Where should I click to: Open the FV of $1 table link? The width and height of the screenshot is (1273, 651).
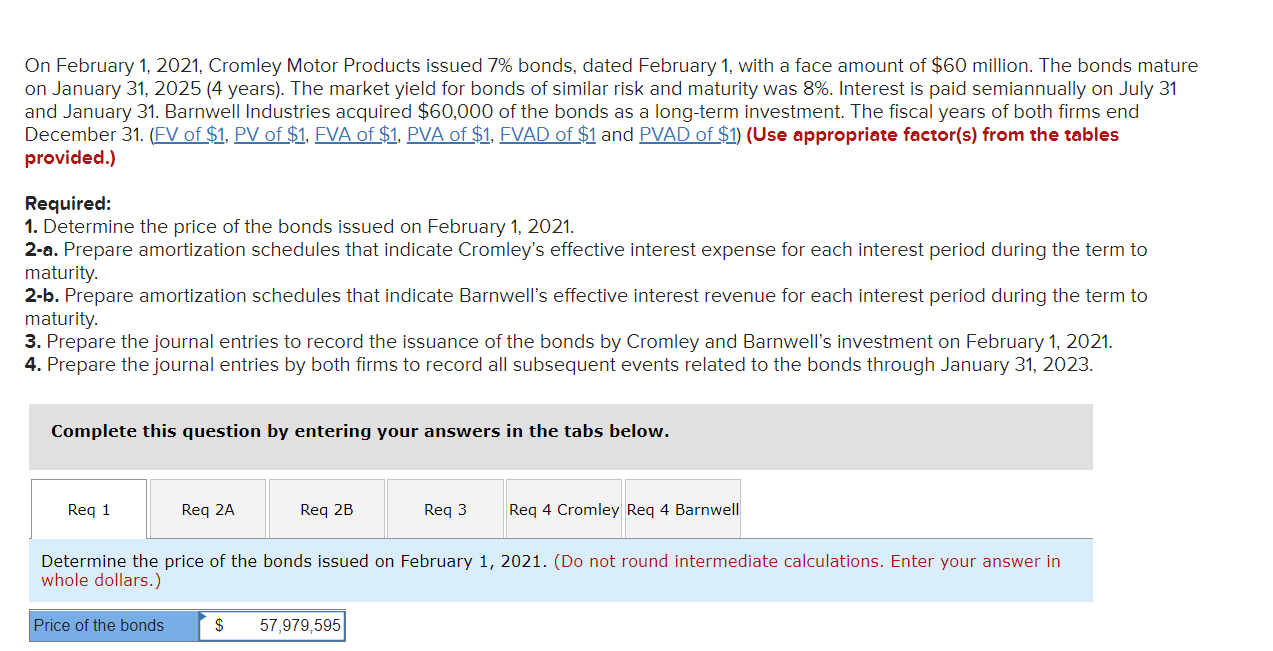(x=189, y=134)
